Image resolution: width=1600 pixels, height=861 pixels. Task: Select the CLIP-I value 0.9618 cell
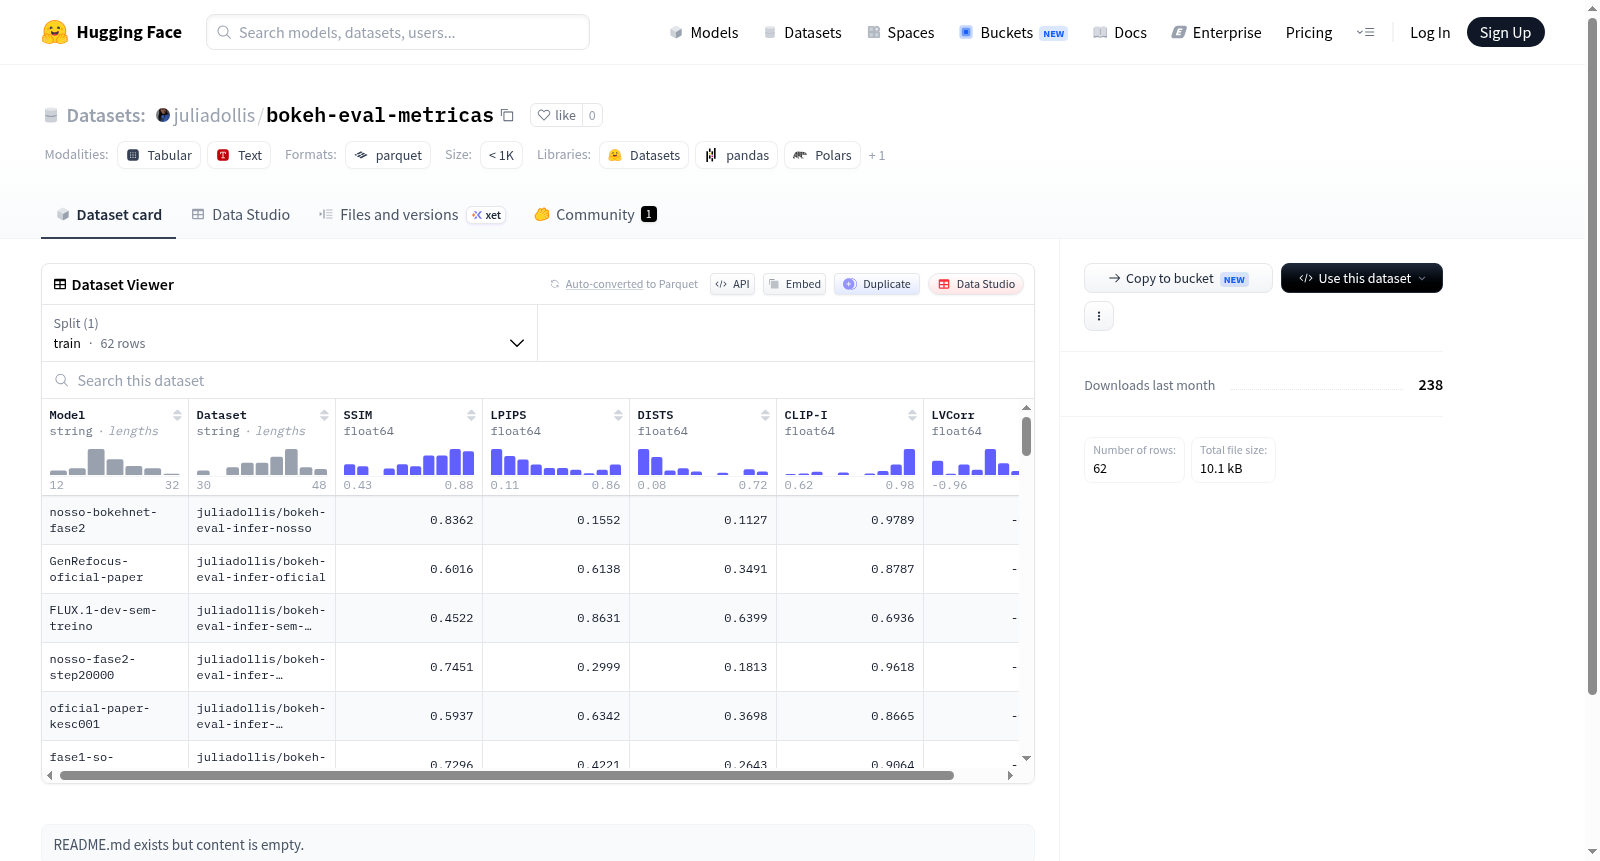pos(850,667)
